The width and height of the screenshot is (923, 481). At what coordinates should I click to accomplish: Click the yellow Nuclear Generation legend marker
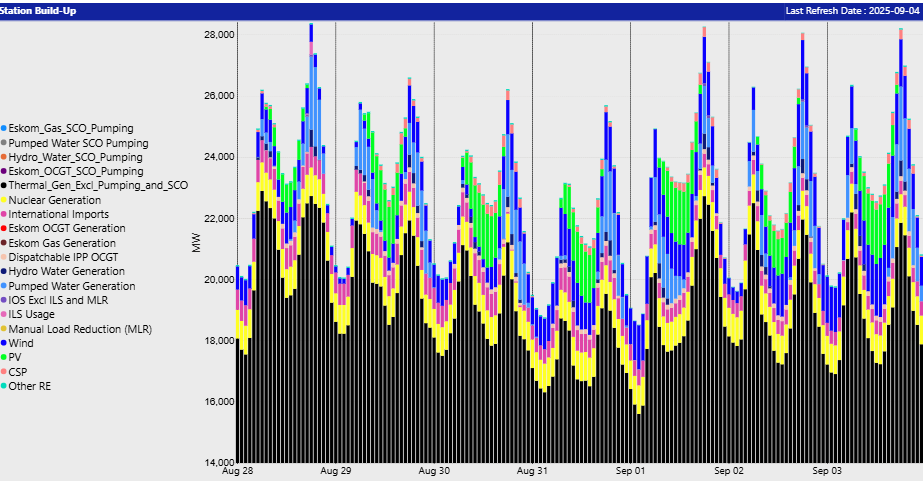[x=4, y=200]
